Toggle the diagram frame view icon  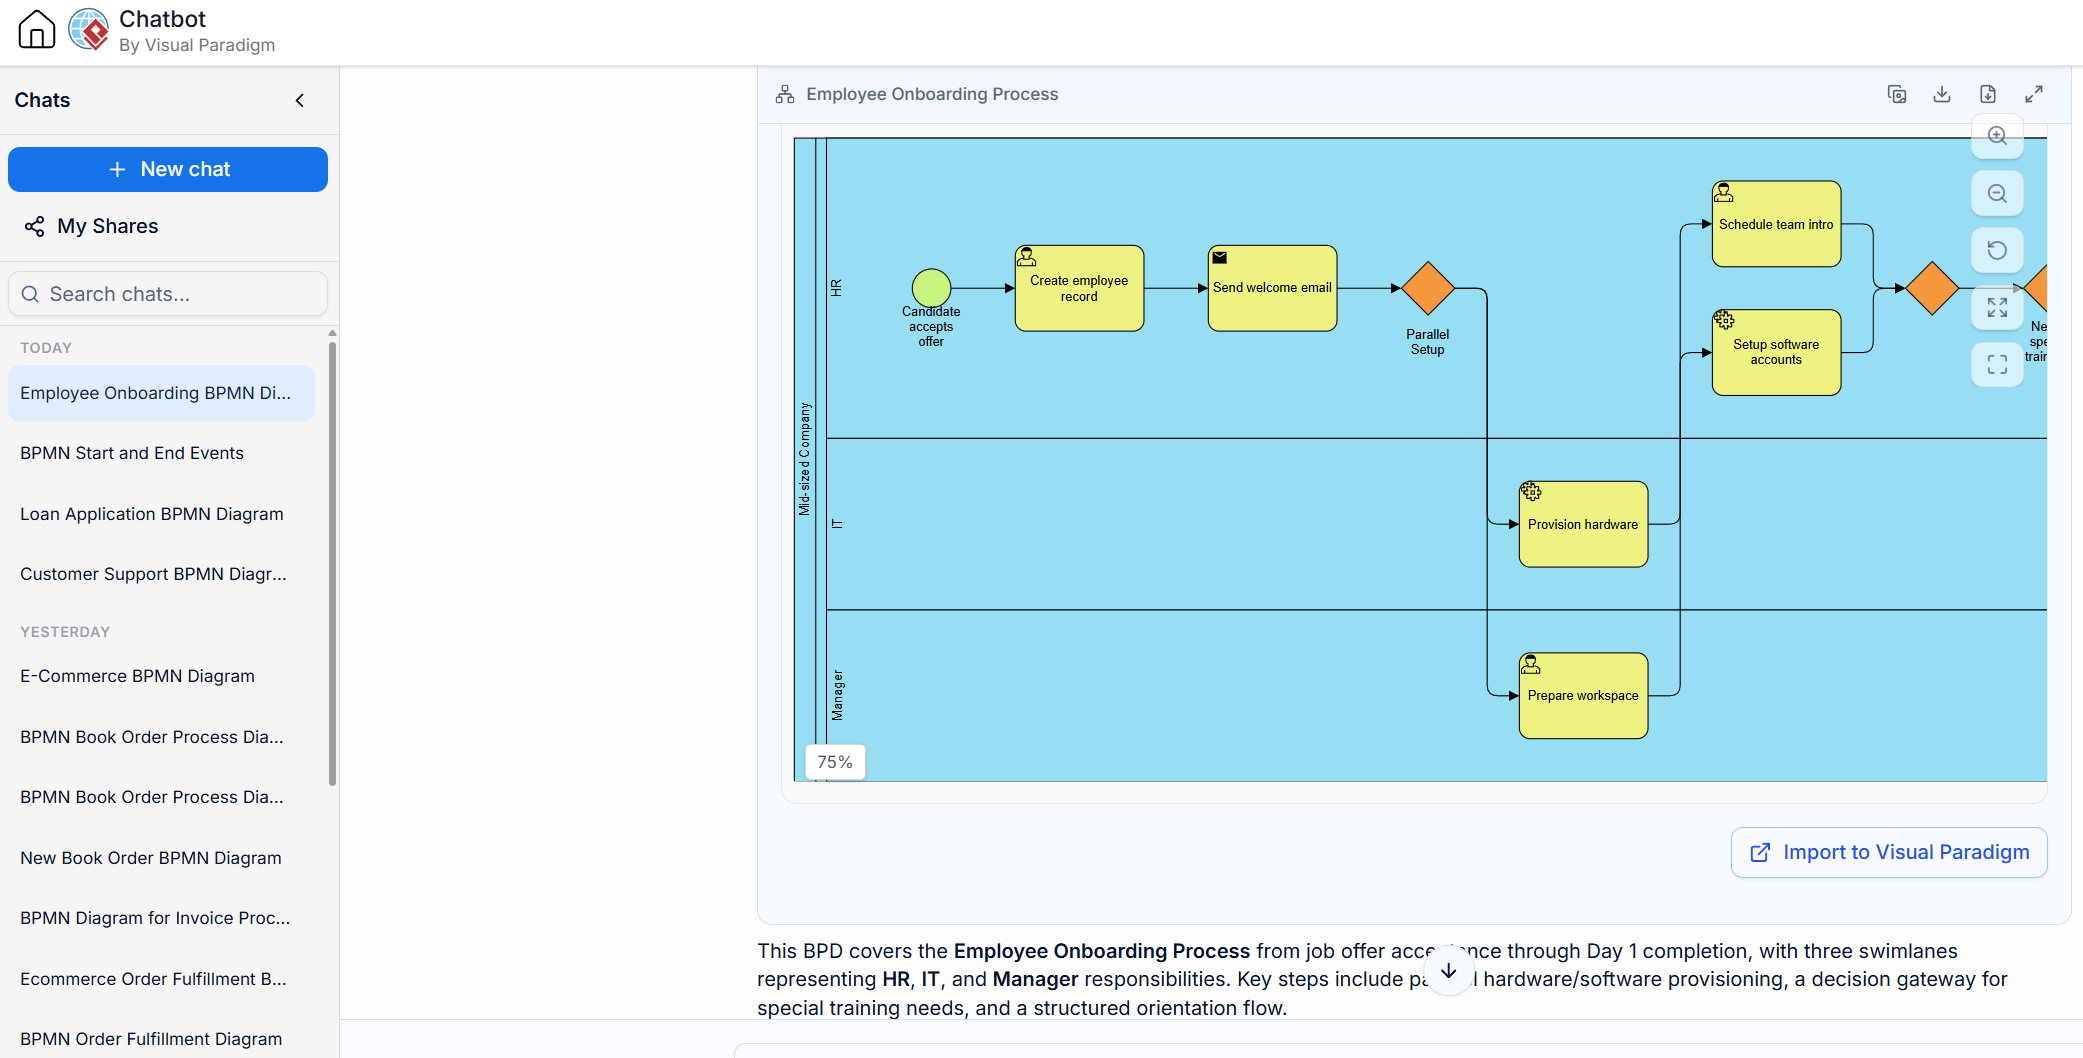click(1997, 364)
